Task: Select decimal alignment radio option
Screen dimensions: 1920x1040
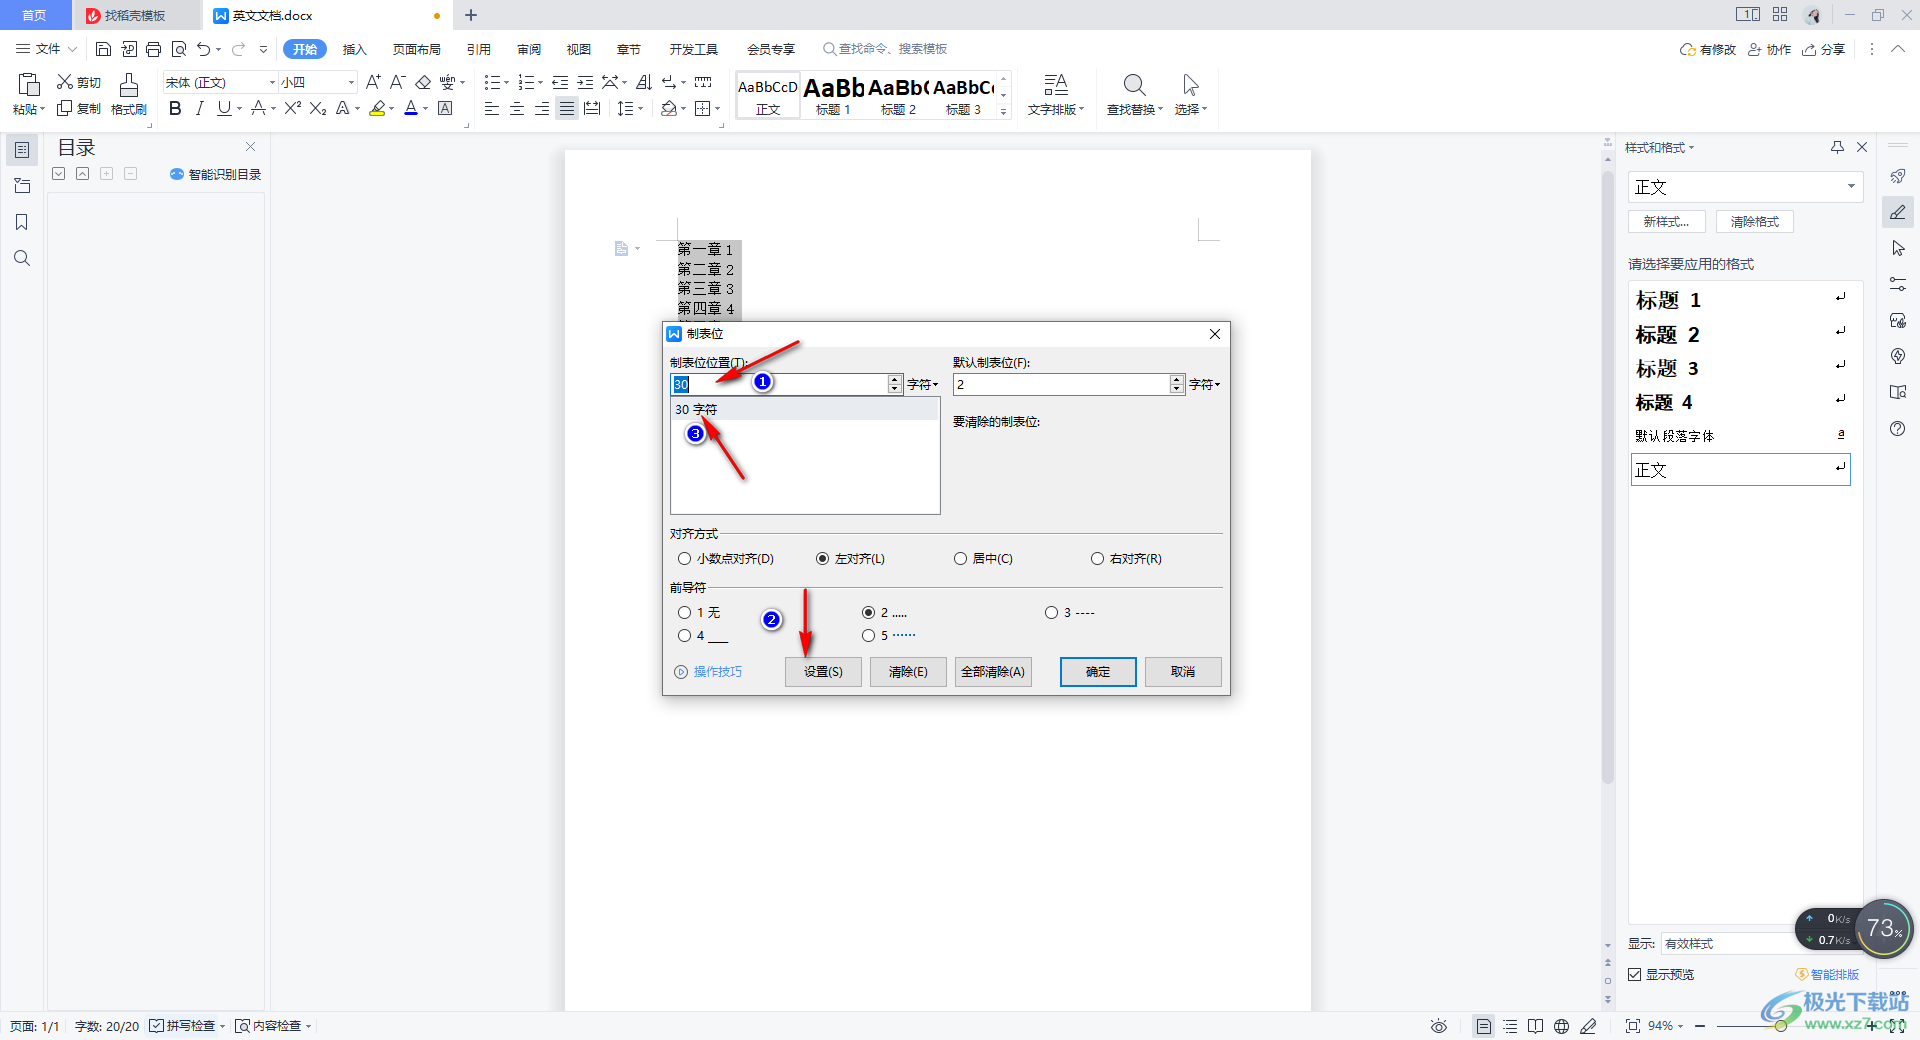Action: 684,559
